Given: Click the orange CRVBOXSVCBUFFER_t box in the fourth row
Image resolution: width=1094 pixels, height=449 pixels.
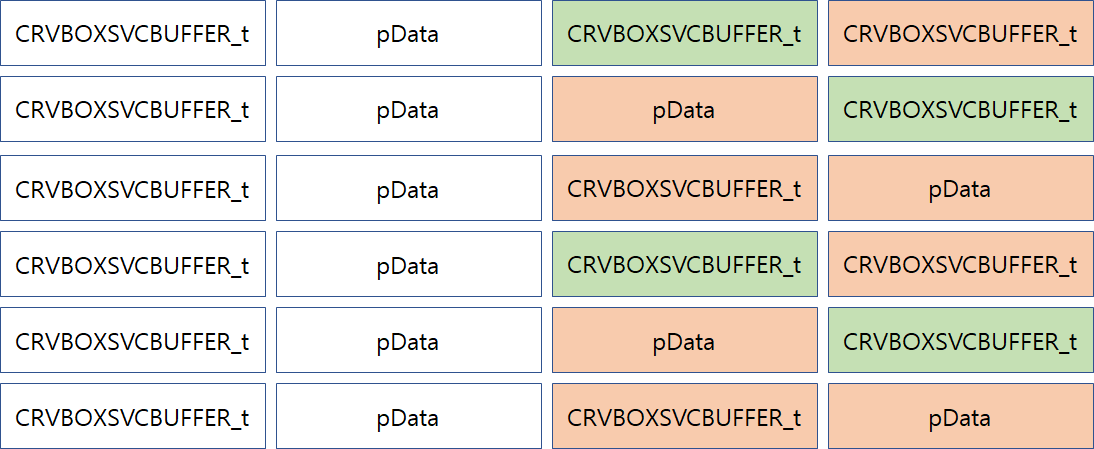Looking at the screenshot, I should point(961,264).
